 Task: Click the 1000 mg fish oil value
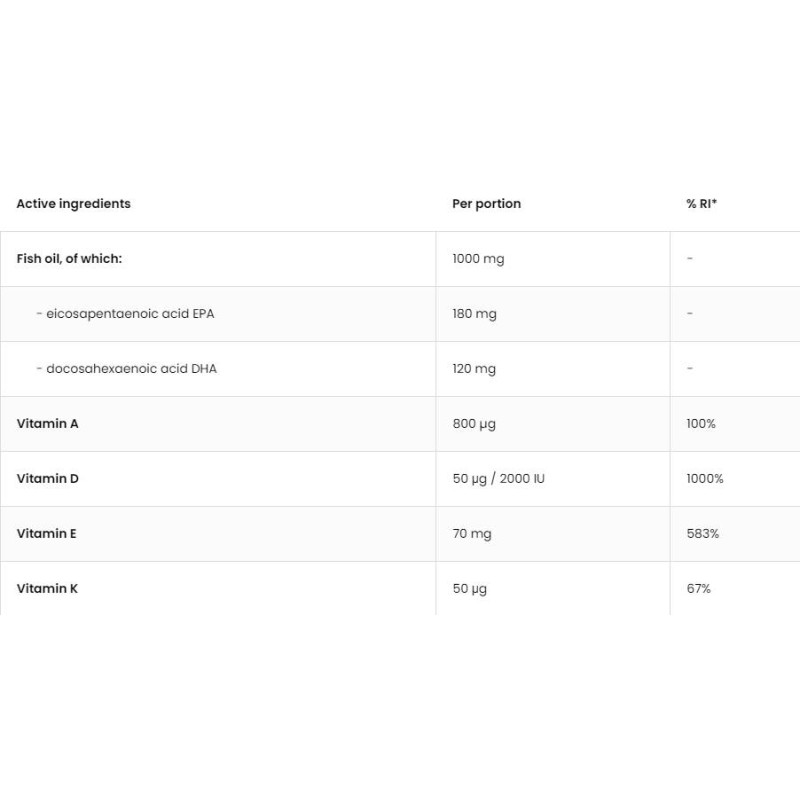[478, 259]
